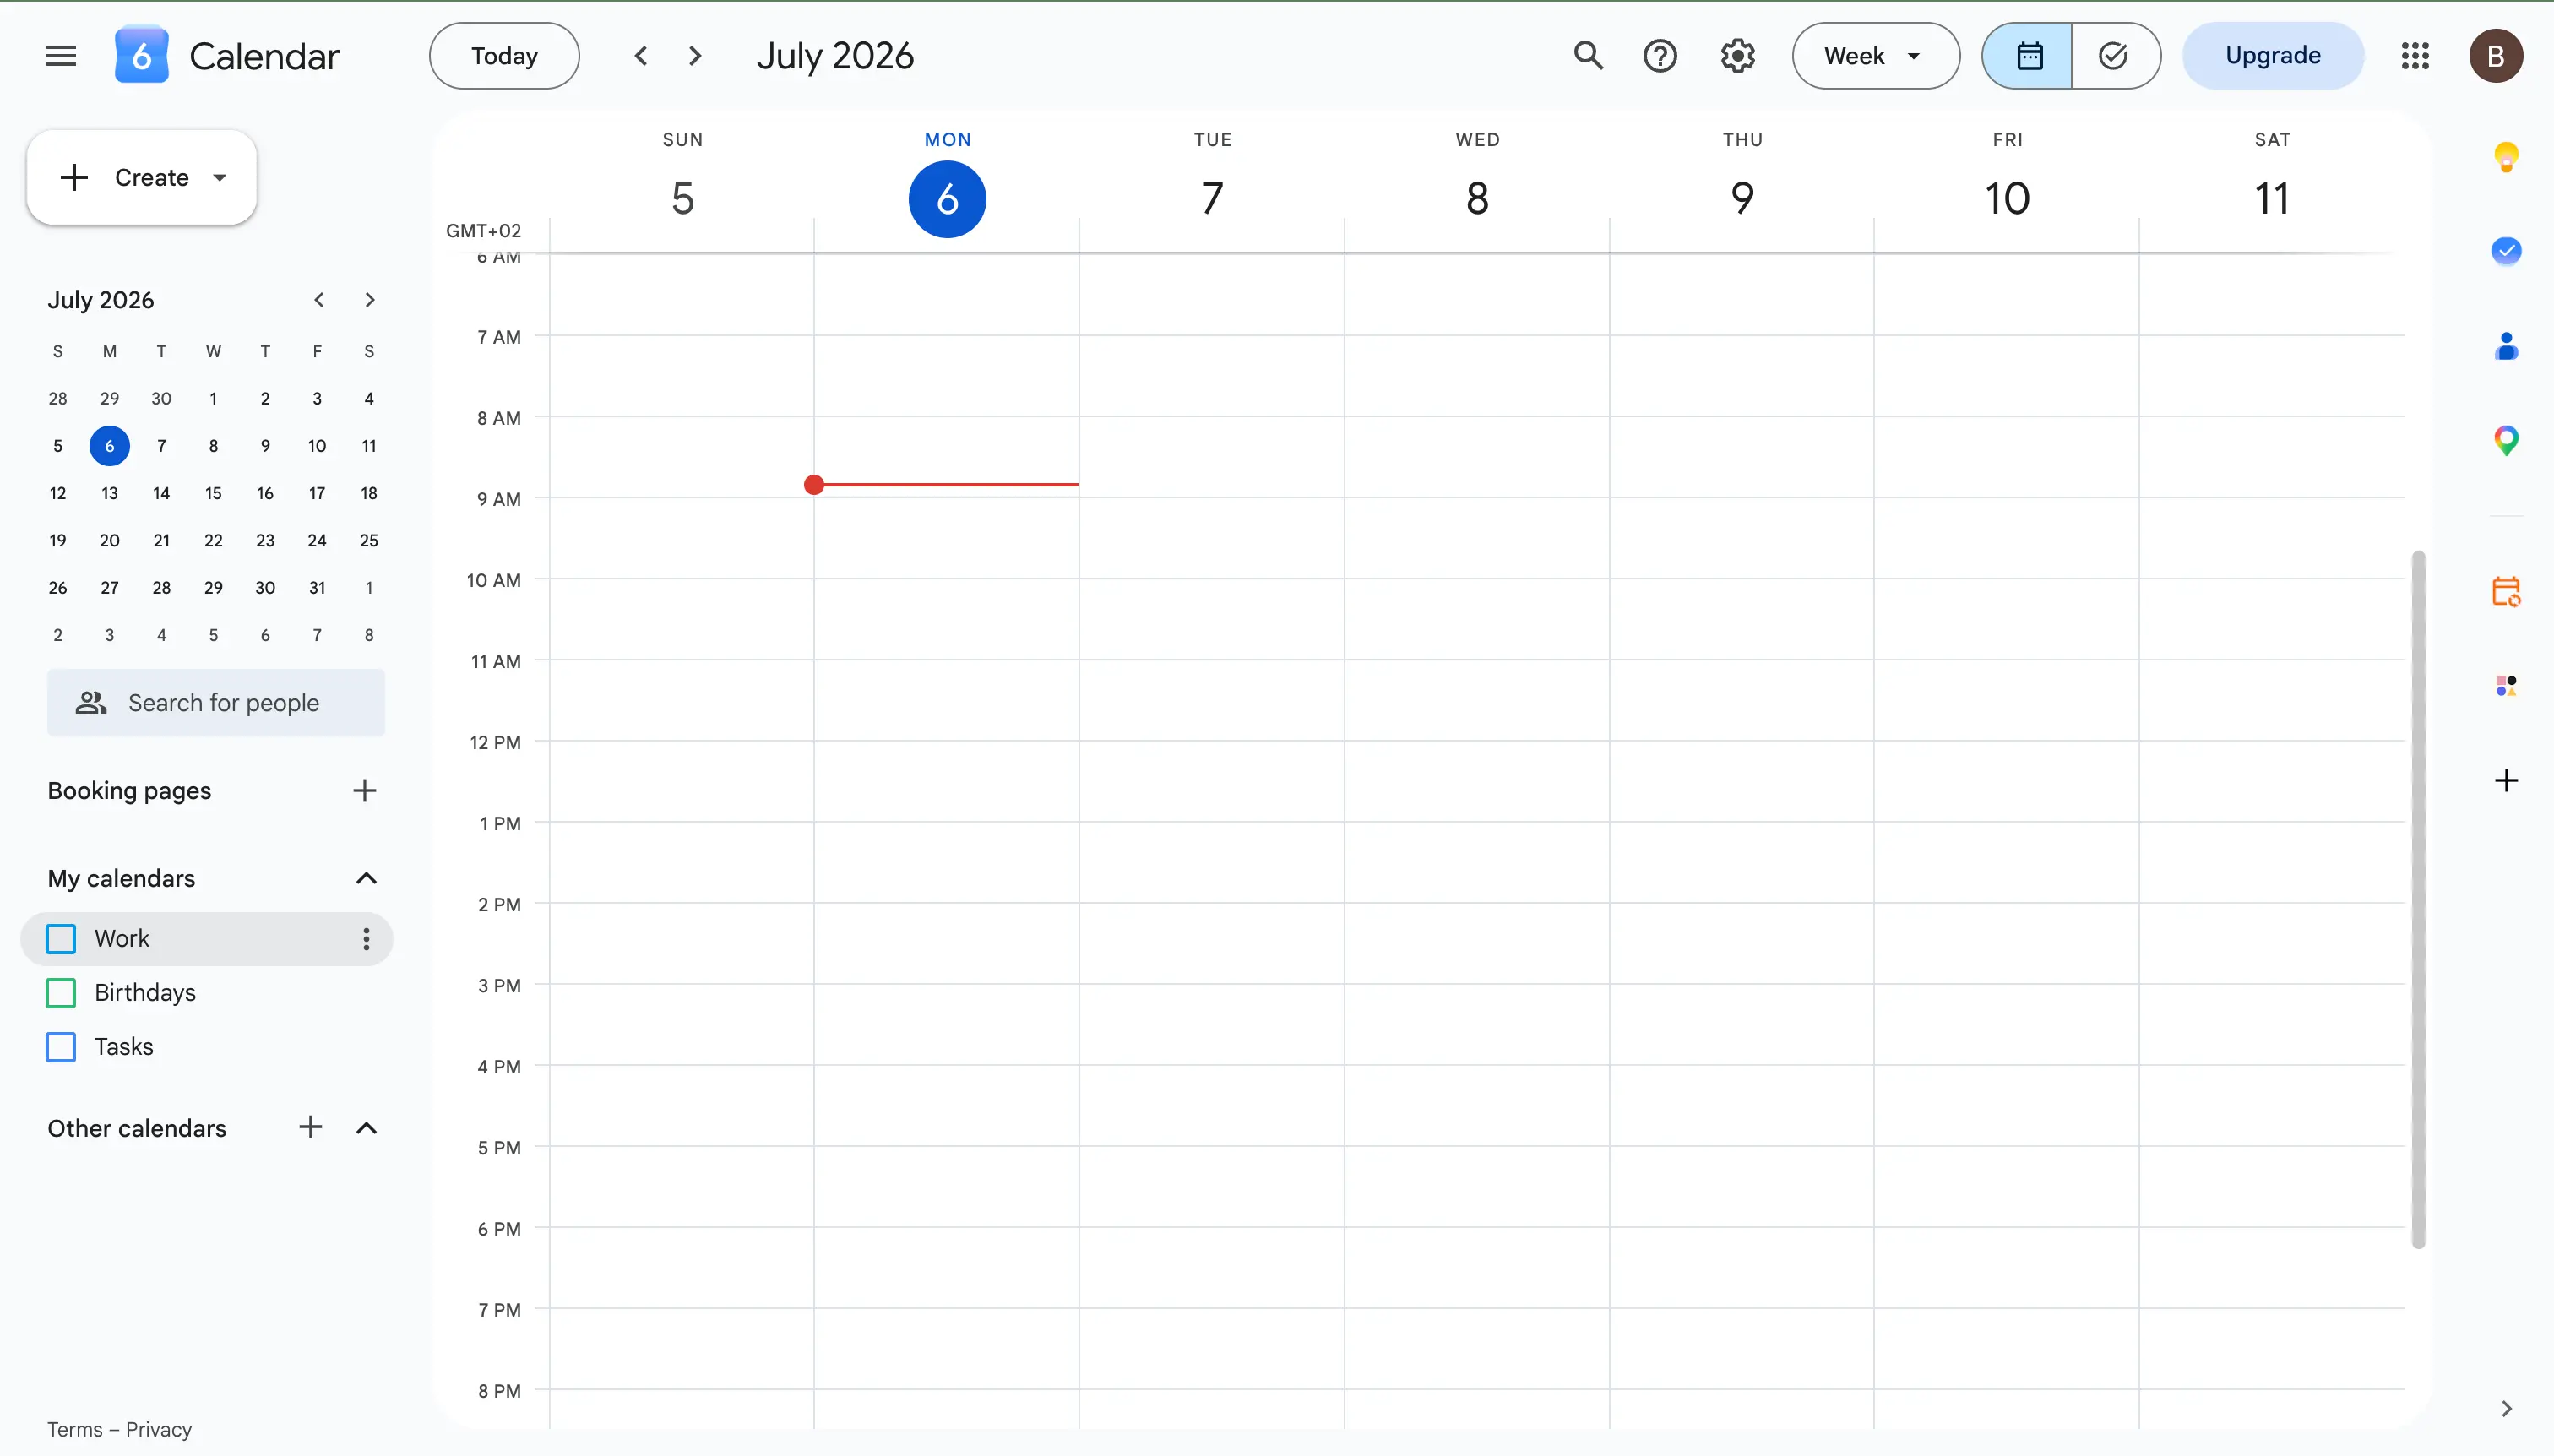Go to previous month in mini calendar
This screenshot has height=1456, width=2554.
pyautogui.click(x=319, y=300)
